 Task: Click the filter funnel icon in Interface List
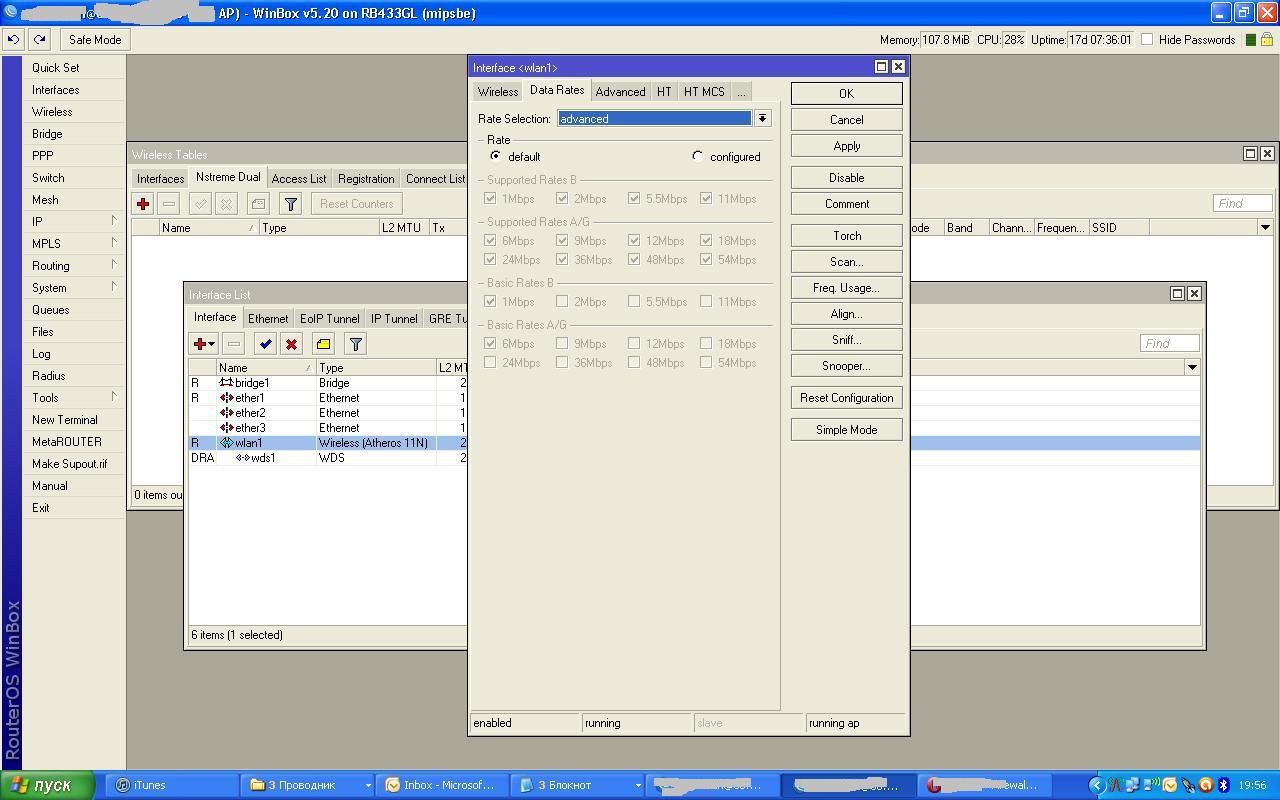click(x=355, y=344)
